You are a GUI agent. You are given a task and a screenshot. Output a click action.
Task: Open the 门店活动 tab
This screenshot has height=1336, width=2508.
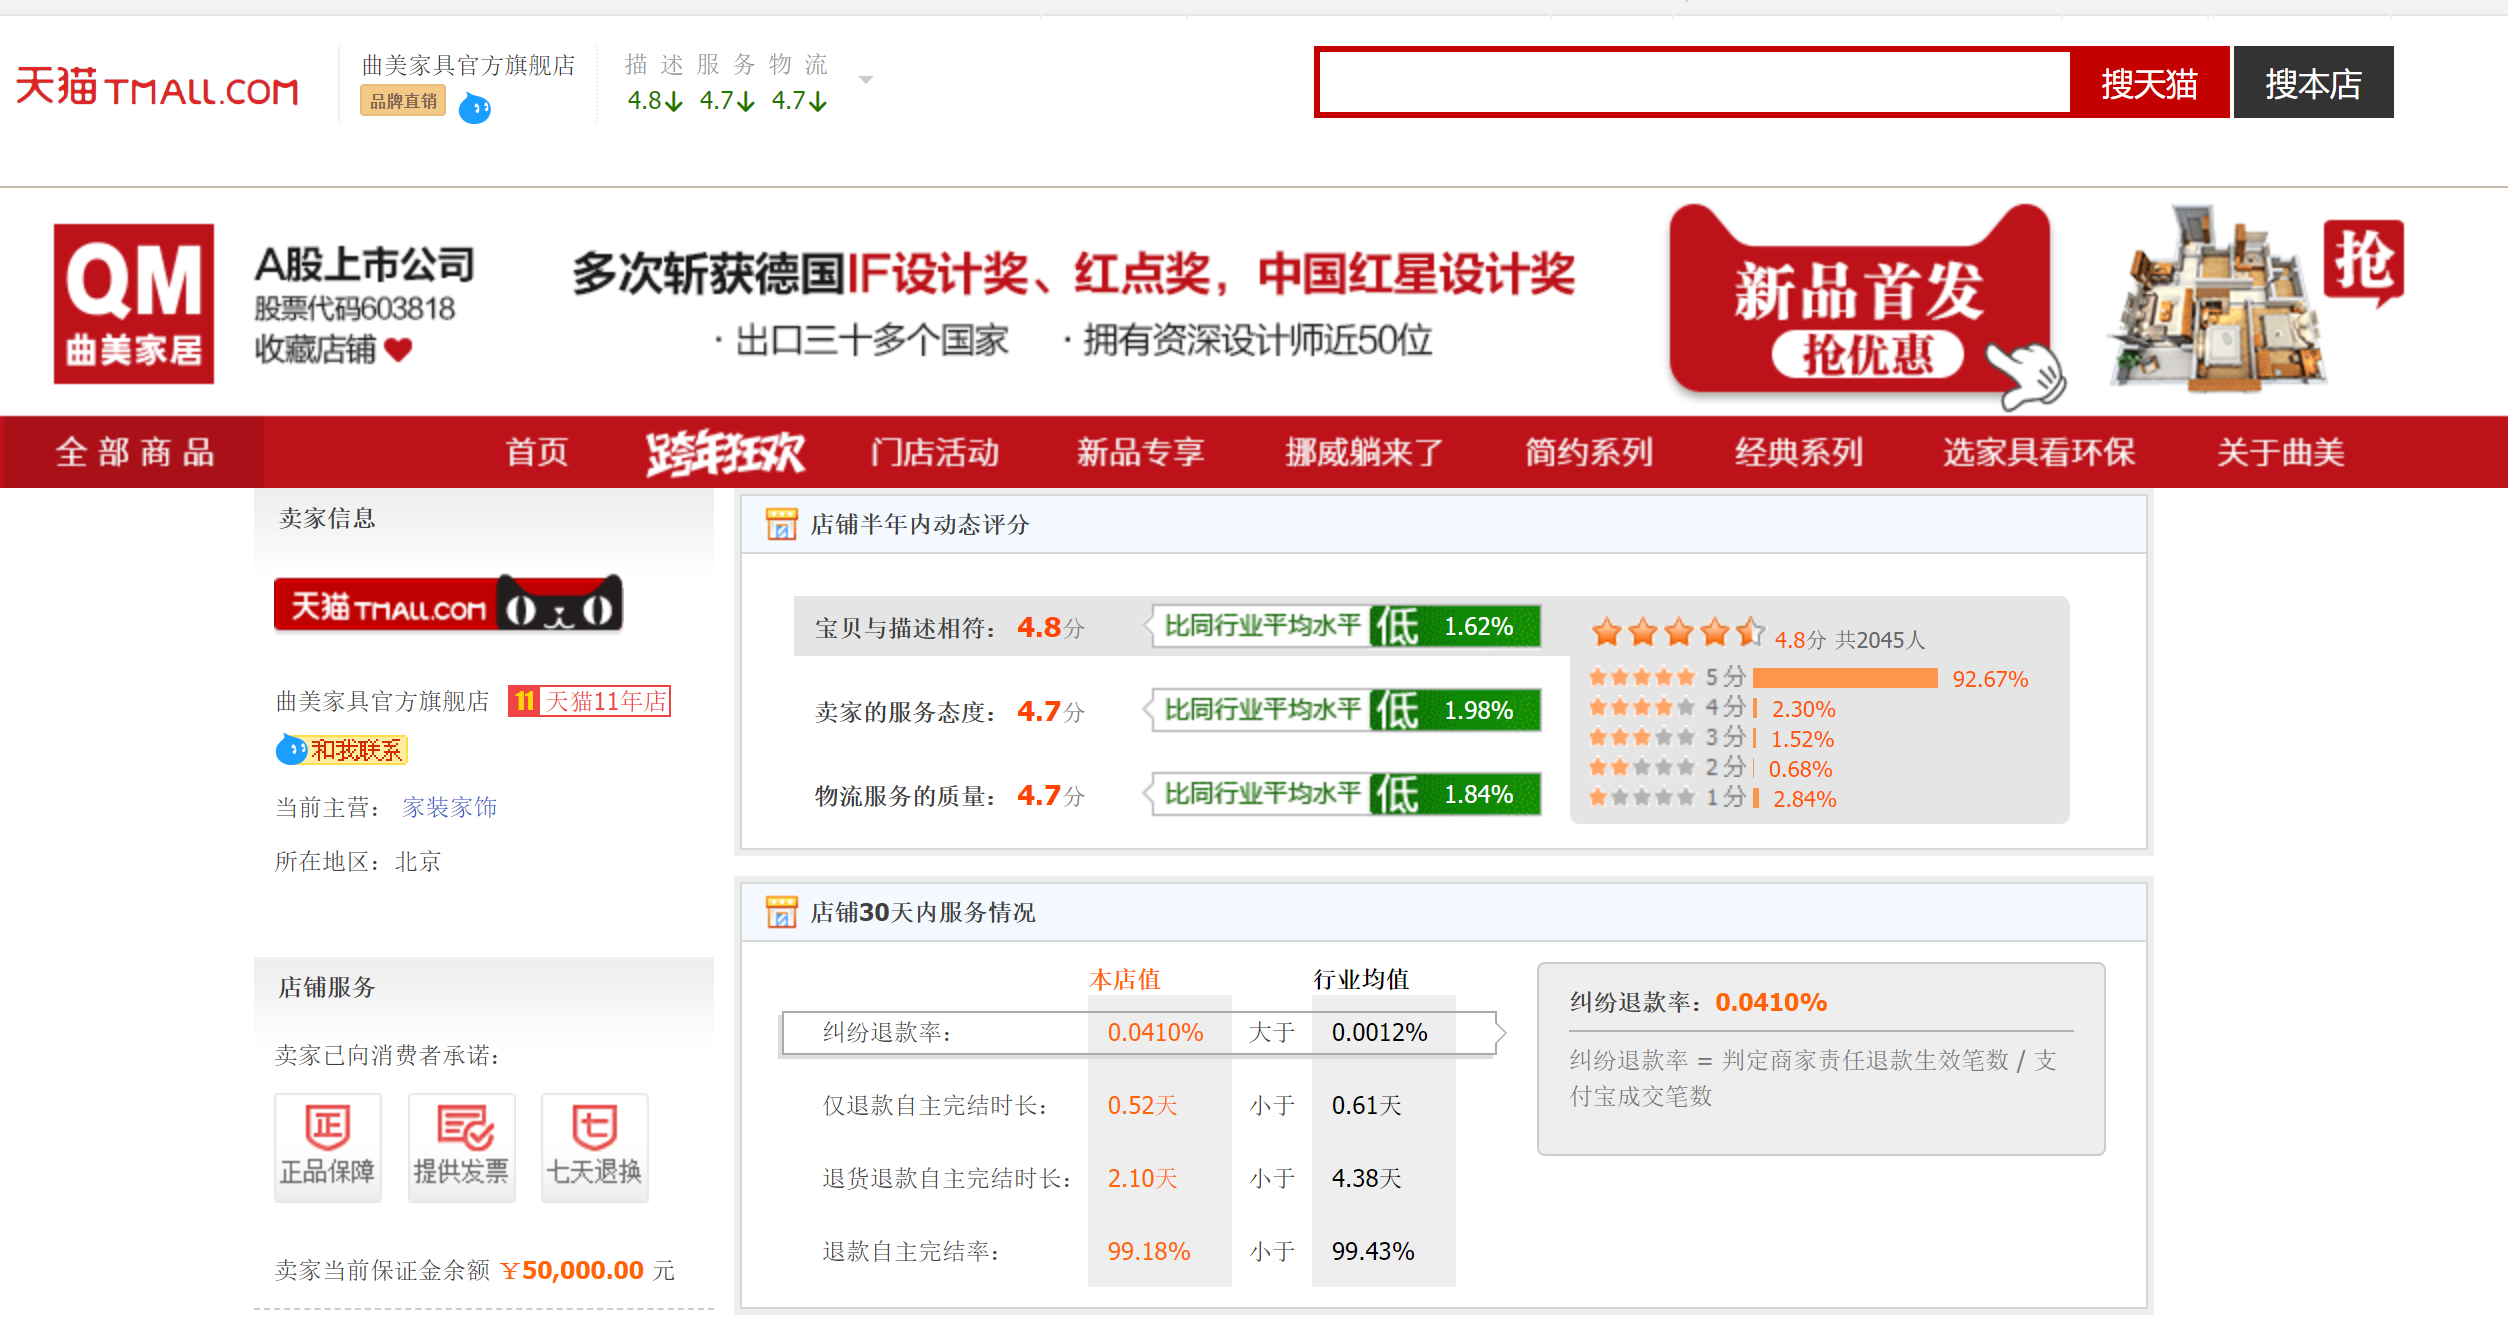934,452
